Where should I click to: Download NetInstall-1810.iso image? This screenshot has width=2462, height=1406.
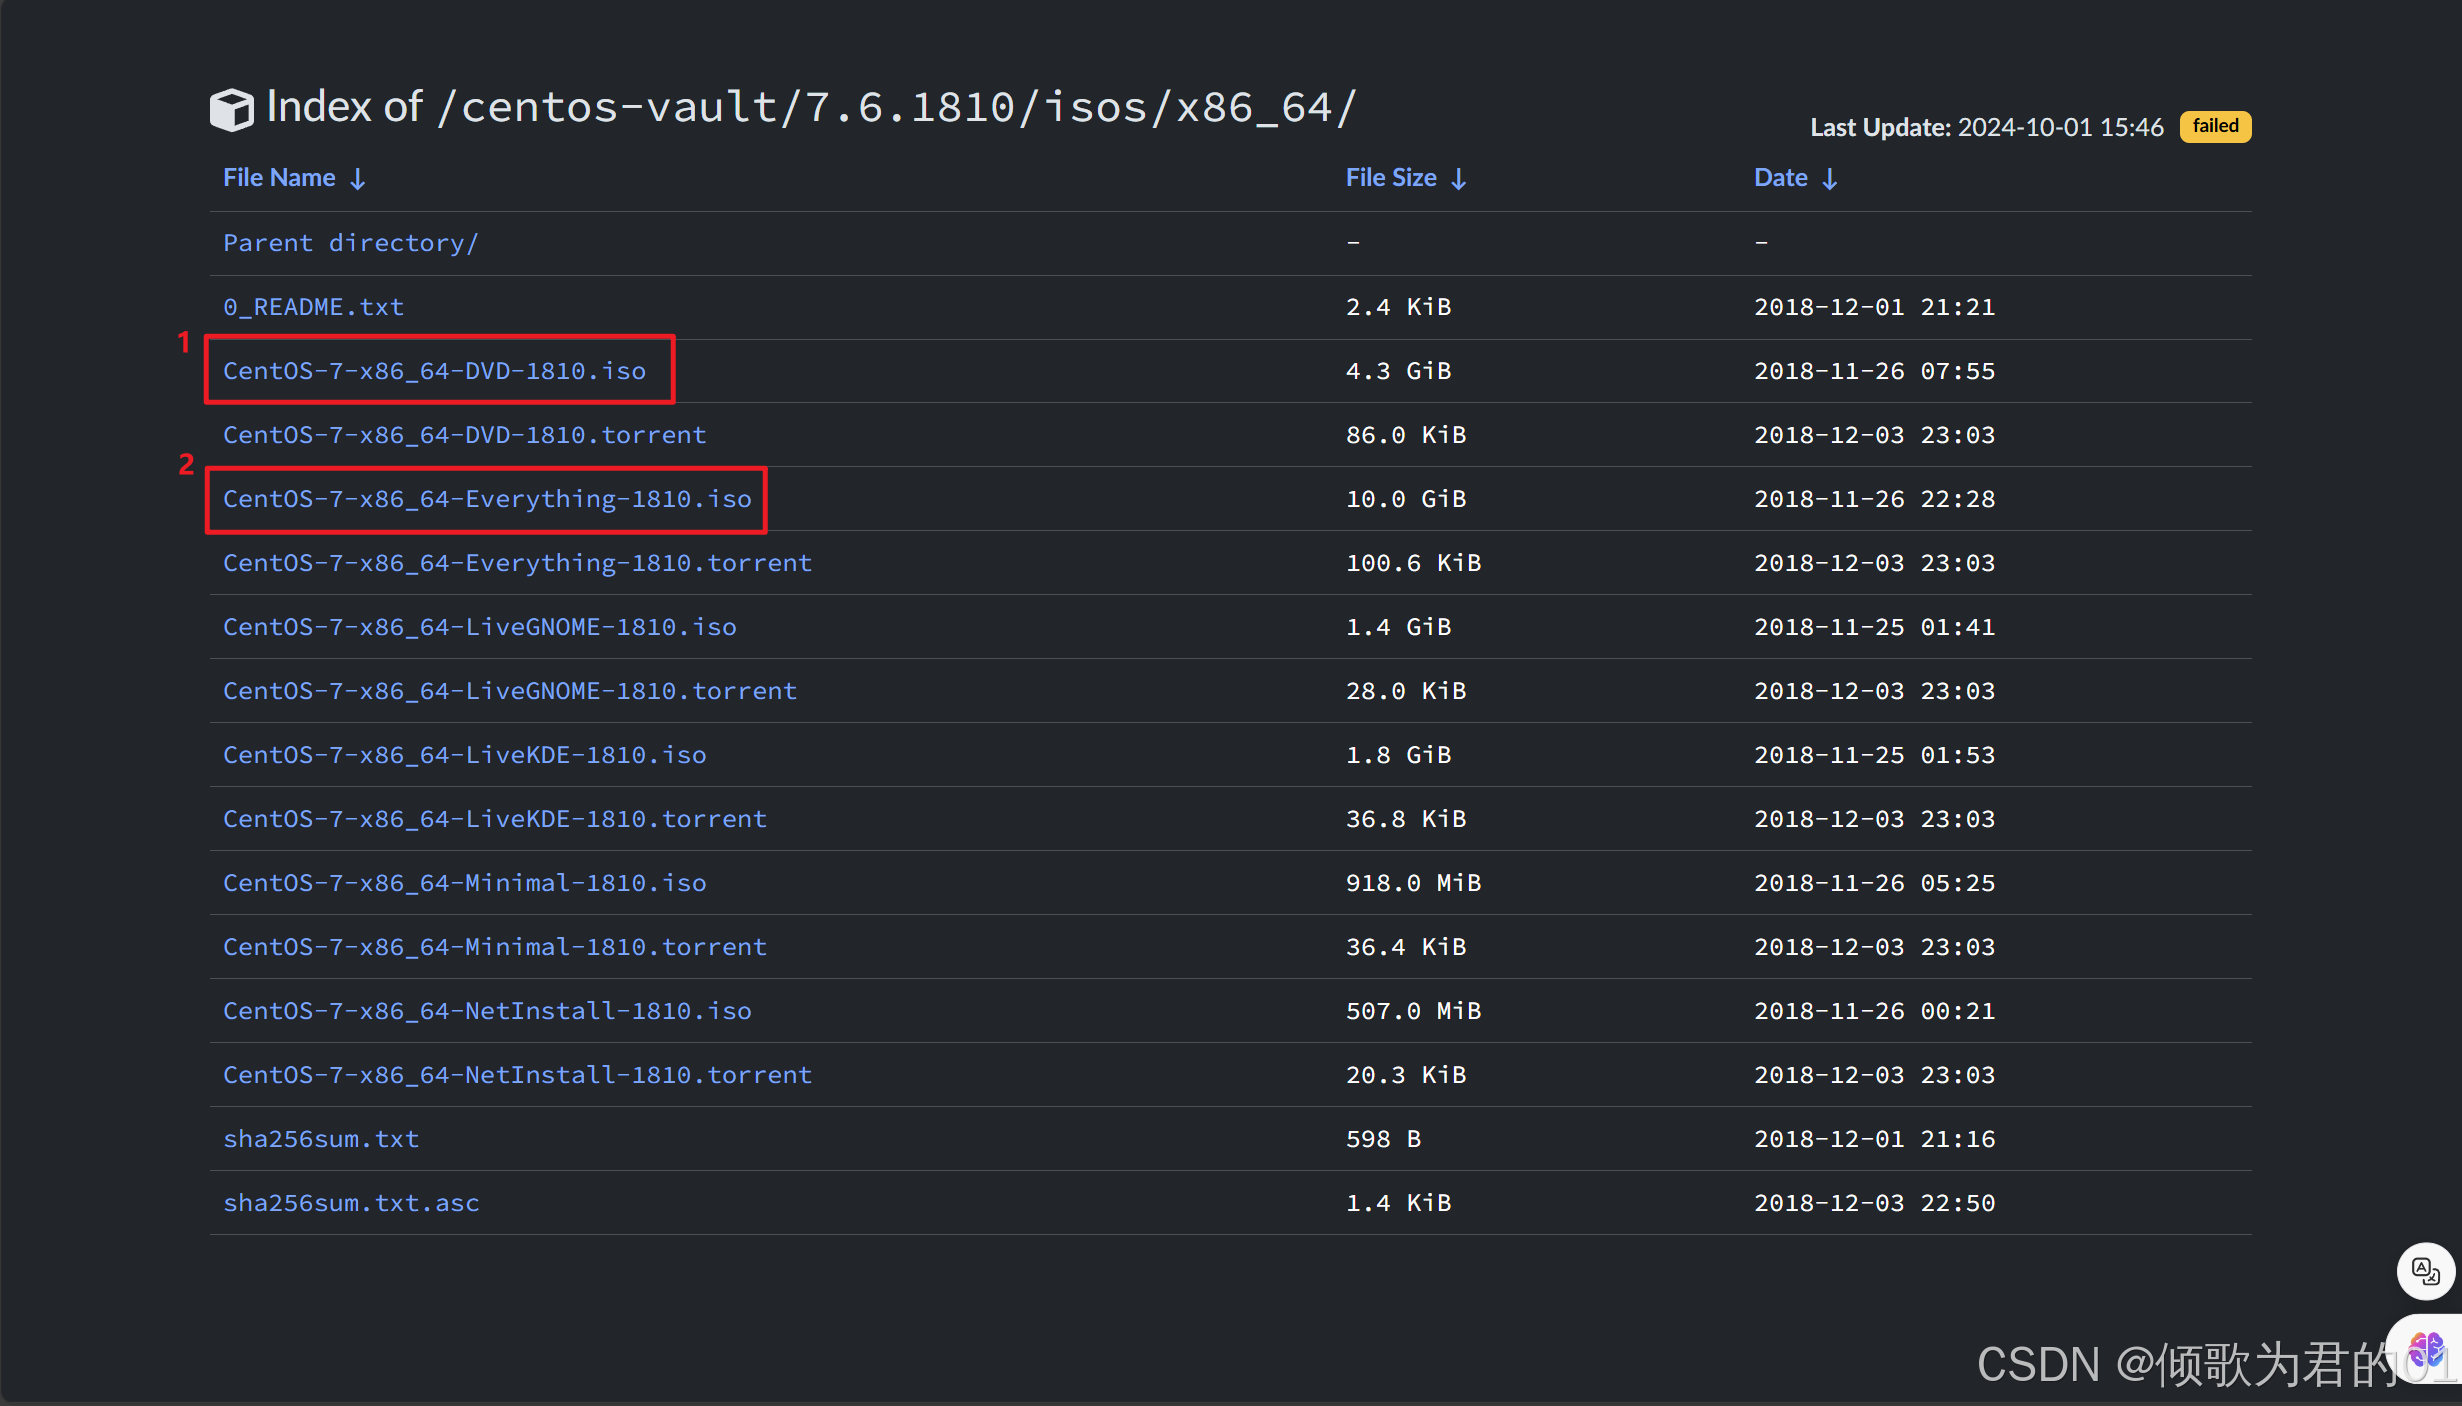[487, 1011]
